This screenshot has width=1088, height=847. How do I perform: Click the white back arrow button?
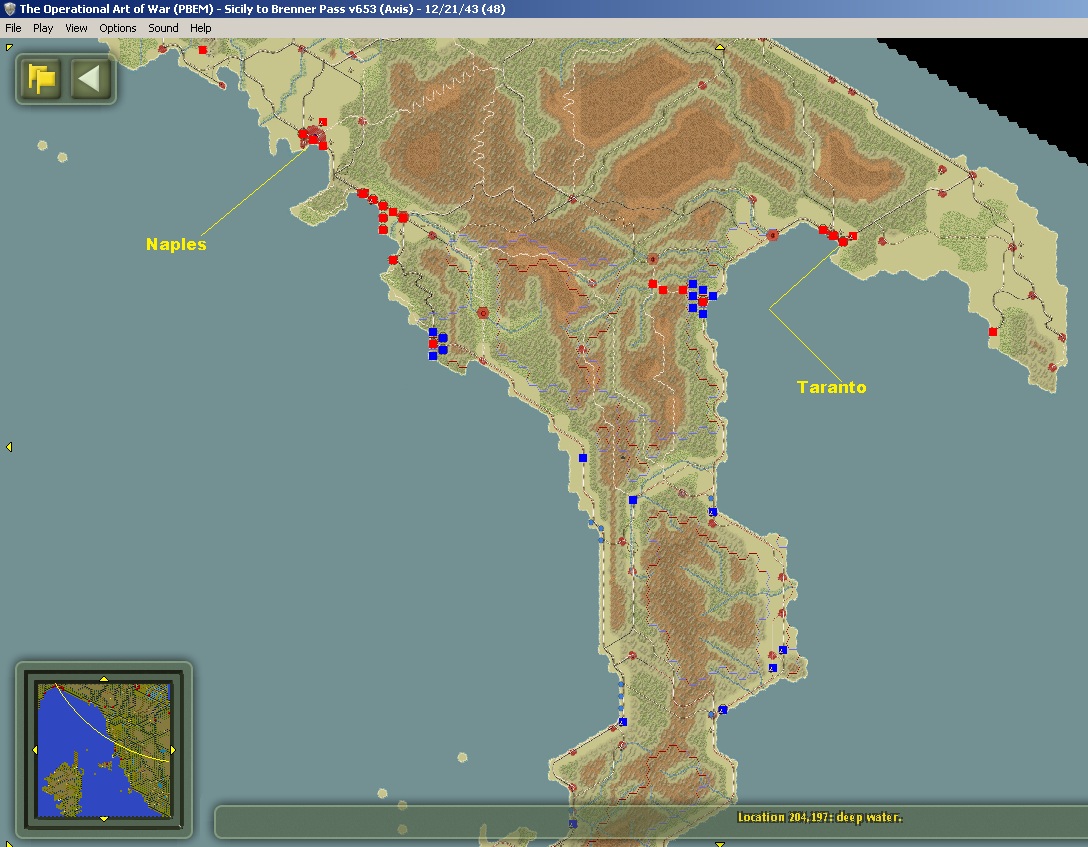pos(90,78)
